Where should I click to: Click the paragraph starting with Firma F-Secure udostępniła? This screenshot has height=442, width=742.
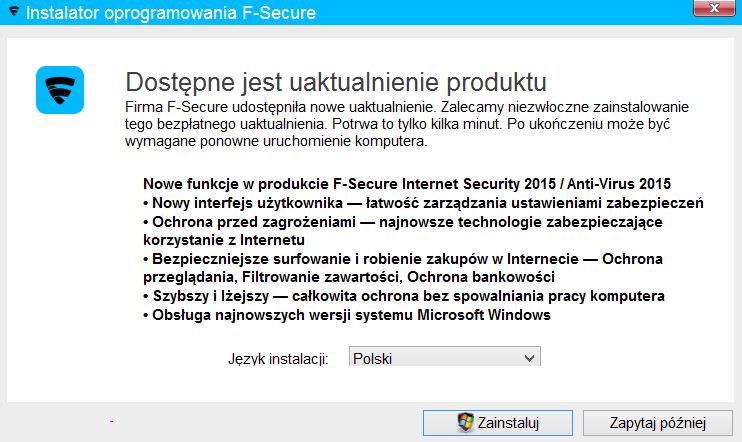coord(407,124)
